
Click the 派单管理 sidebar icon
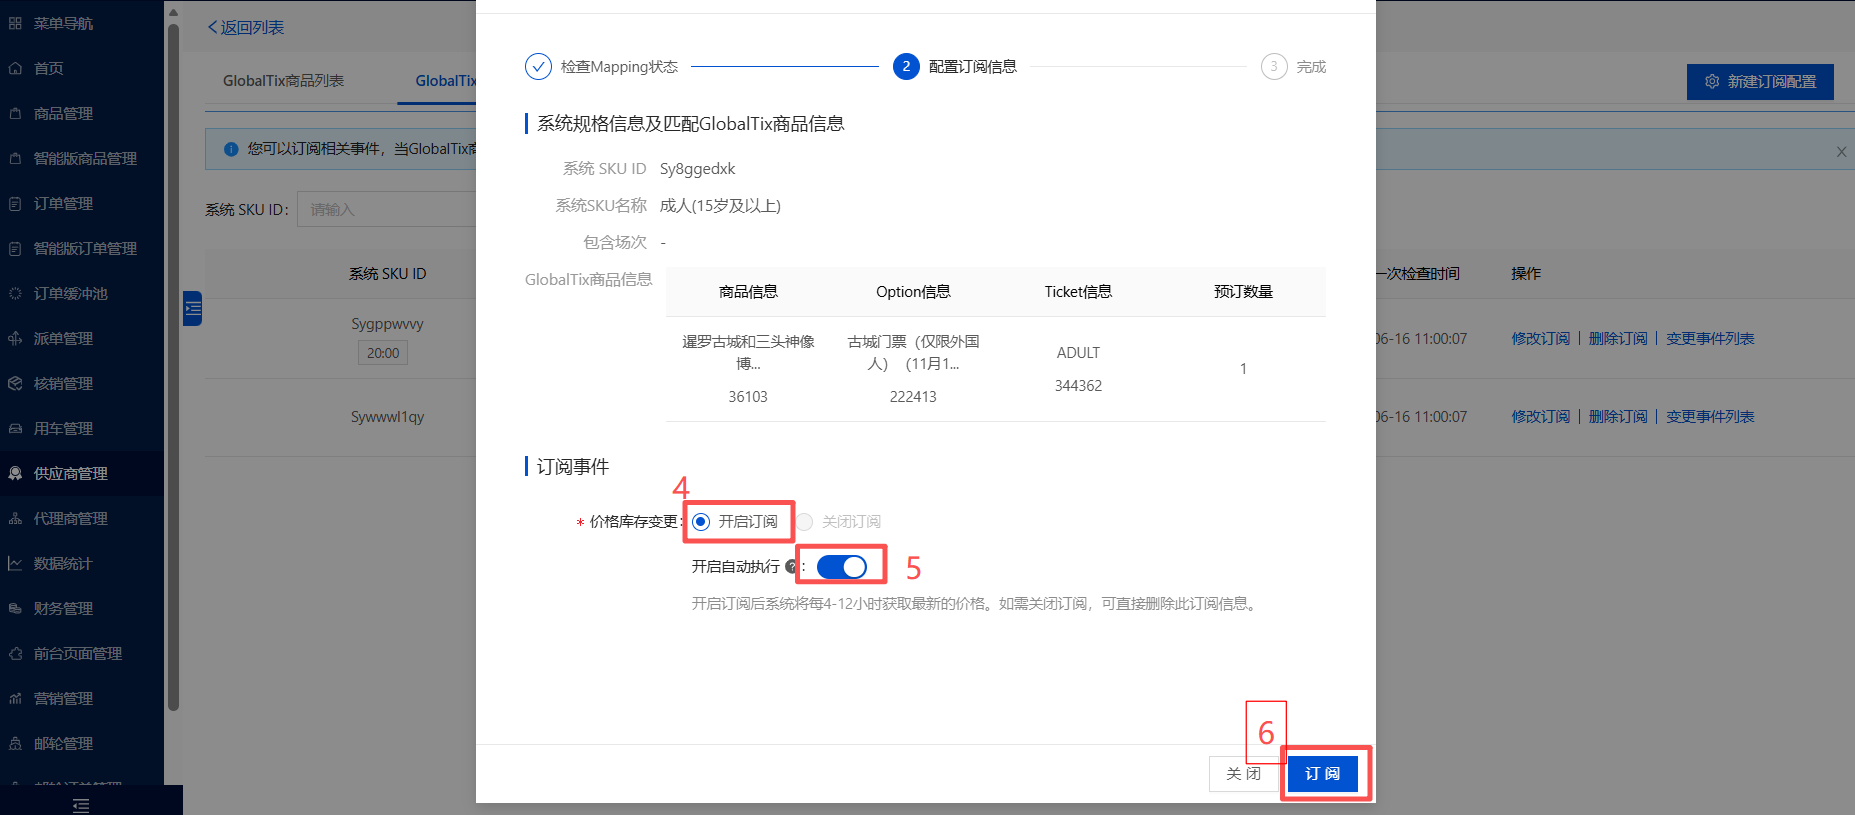(x=15, y=338)
